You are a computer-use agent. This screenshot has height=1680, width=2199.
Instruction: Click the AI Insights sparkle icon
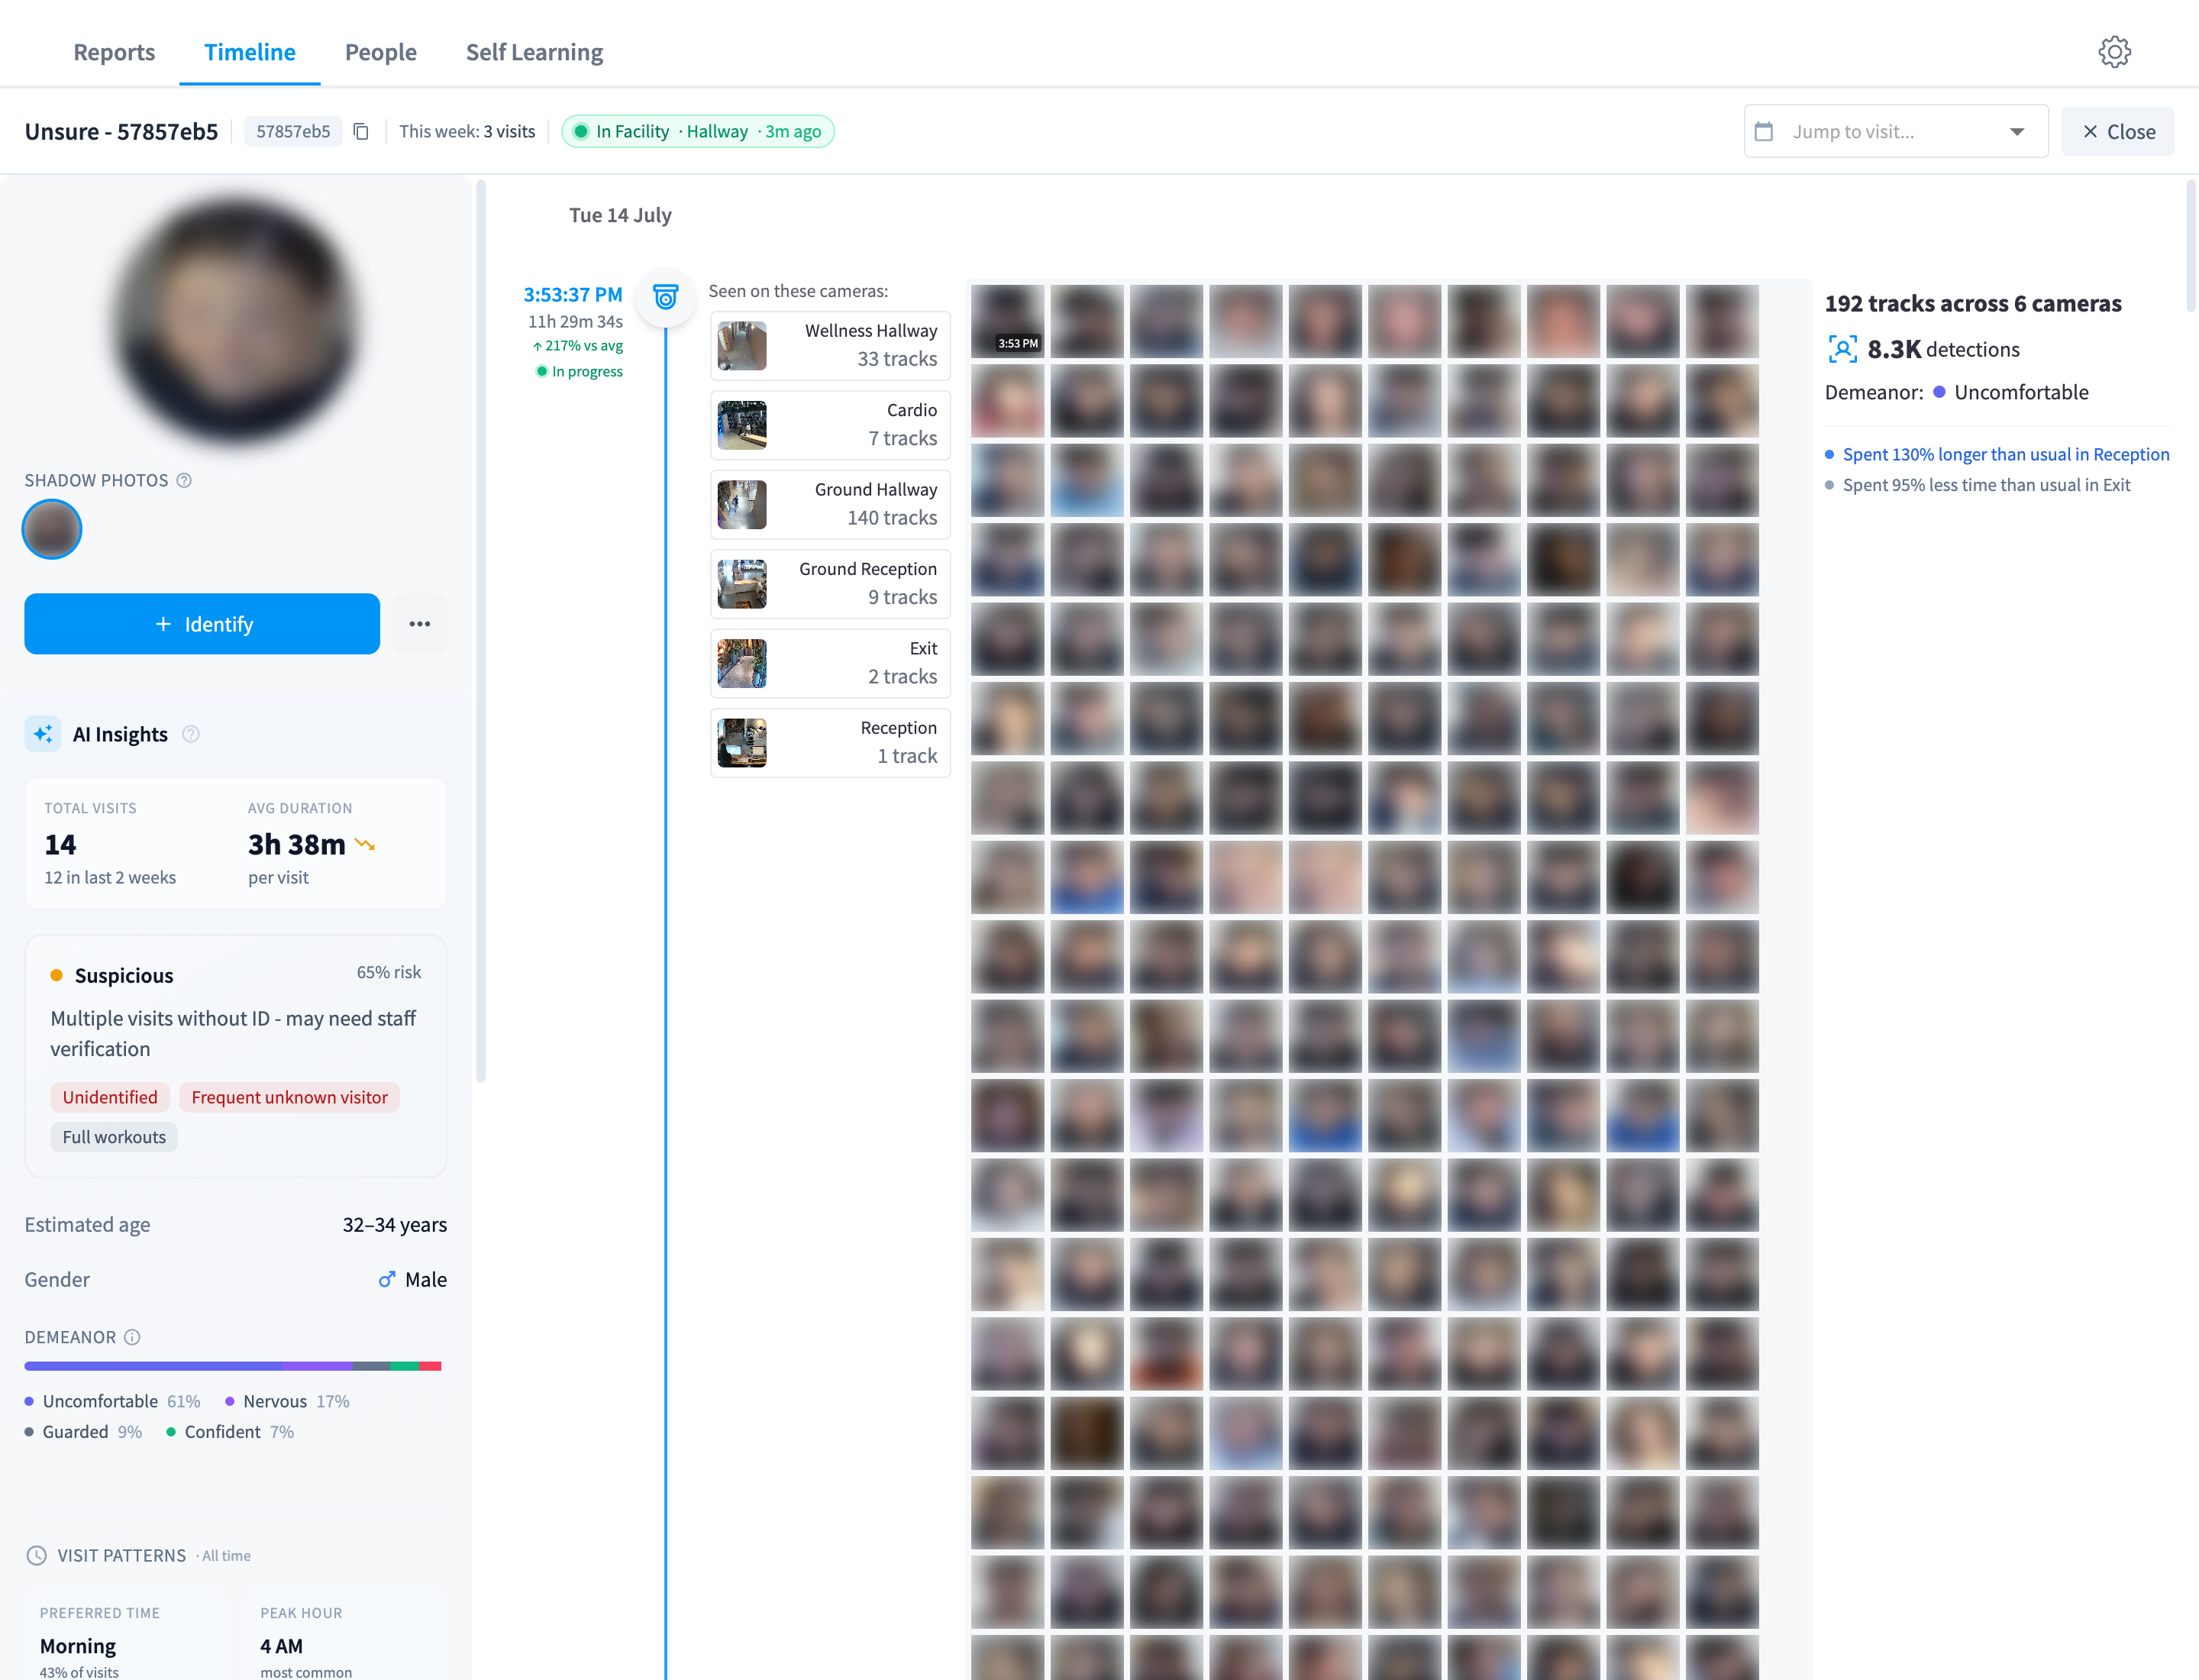(43, 734)
